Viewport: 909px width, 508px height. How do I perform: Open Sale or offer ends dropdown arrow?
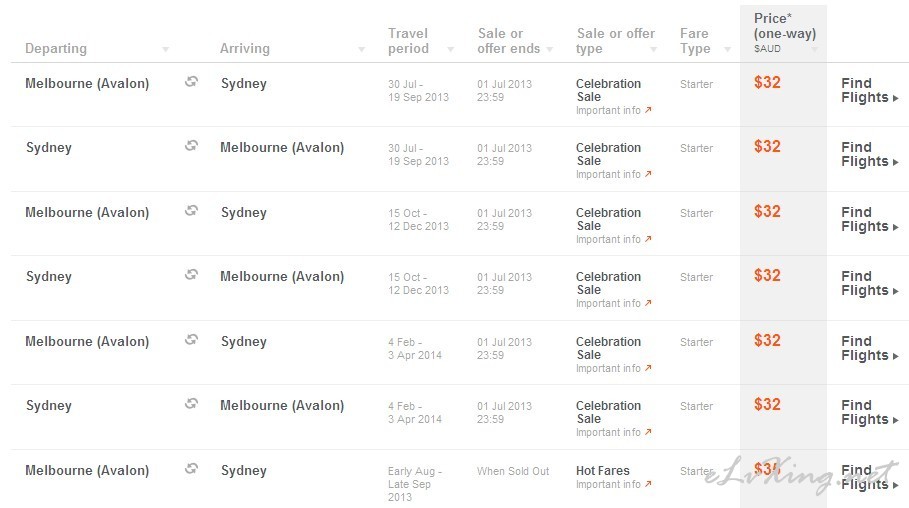point(550,49)
